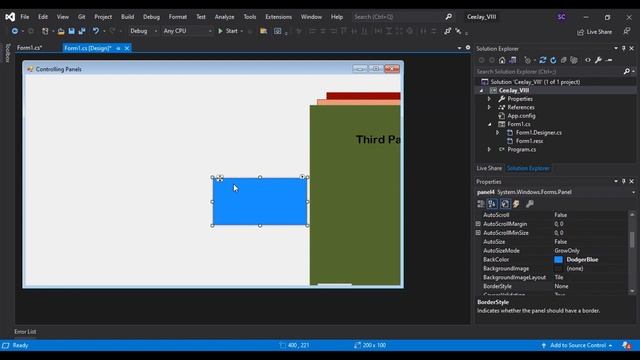640x360 pixels.
Task: Select the Form1.resx file
Action: [529, 141]
